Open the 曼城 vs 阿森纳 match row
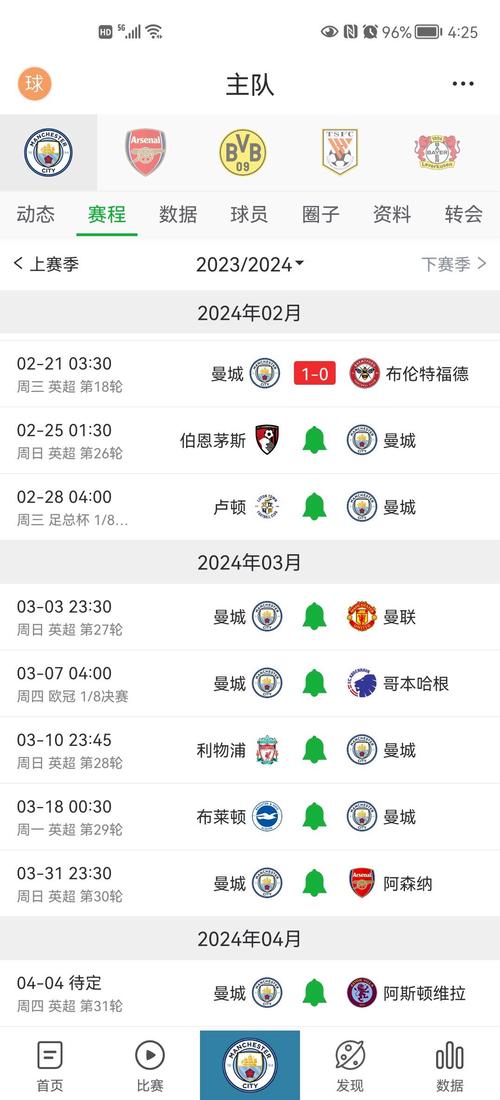This screenshot has height=1100, width=500. pos(250,883)
